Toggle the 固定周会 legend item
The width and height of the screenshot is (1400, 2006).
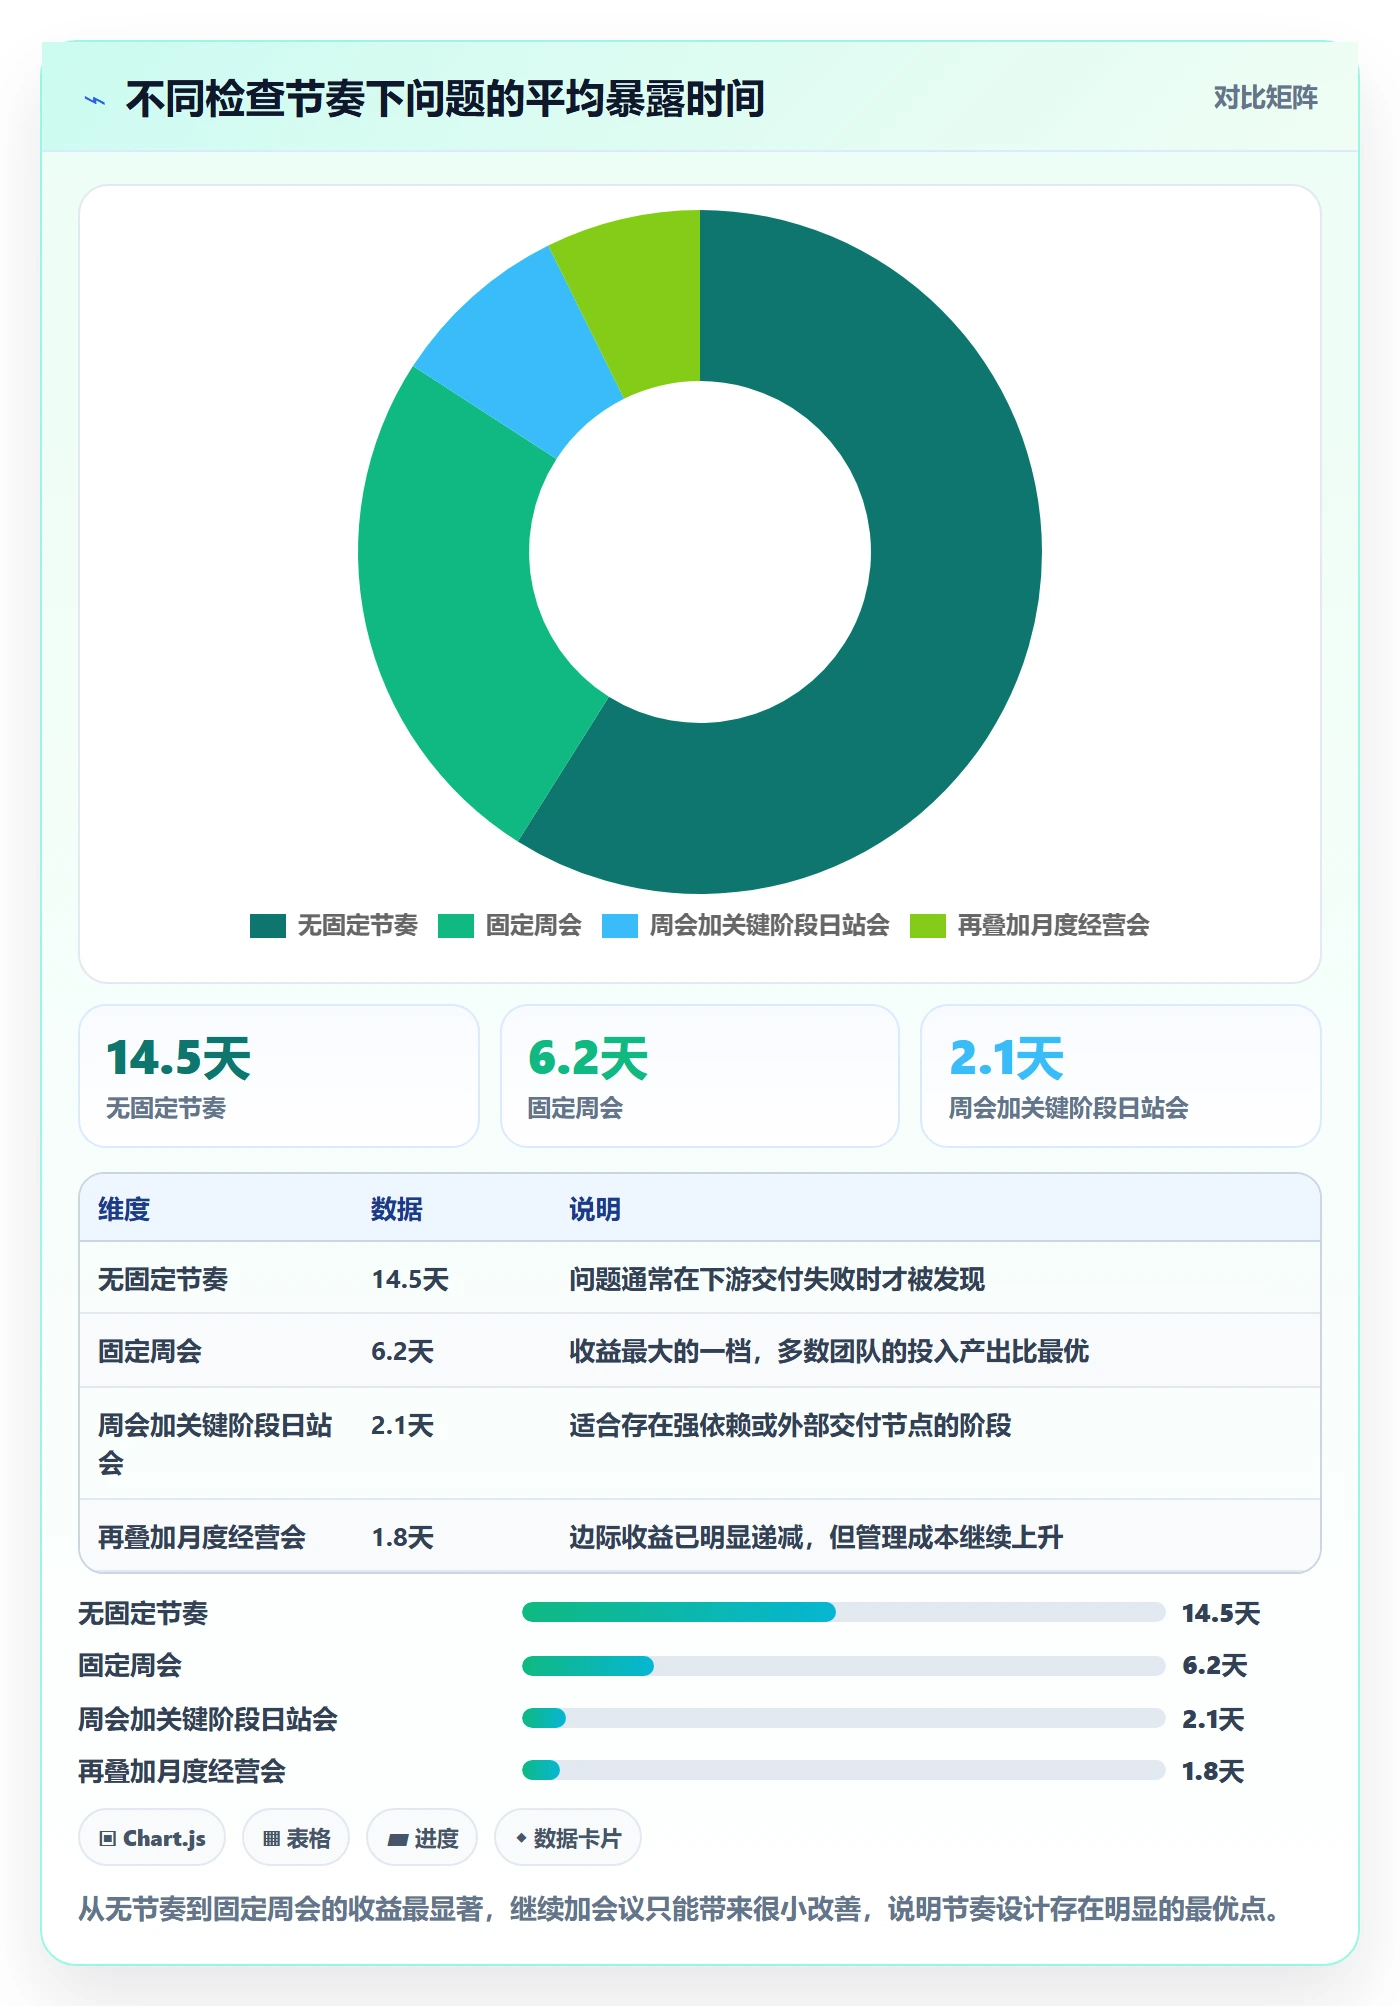[x=510, y=925]
